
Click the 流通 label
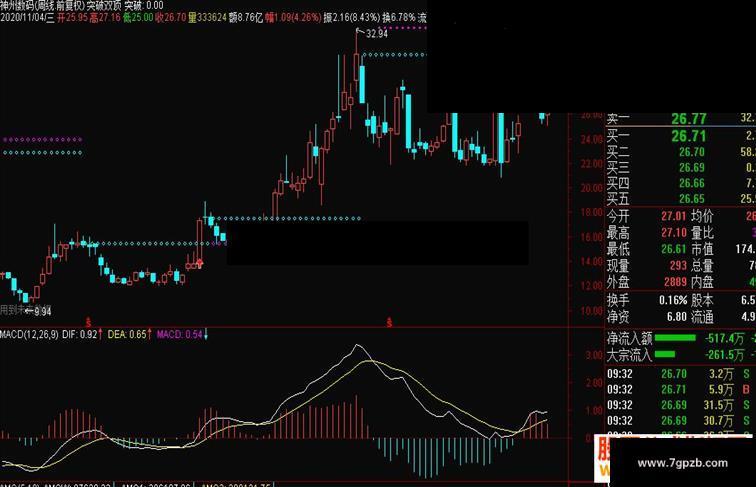pyautogui.click(x=702, y=317)
